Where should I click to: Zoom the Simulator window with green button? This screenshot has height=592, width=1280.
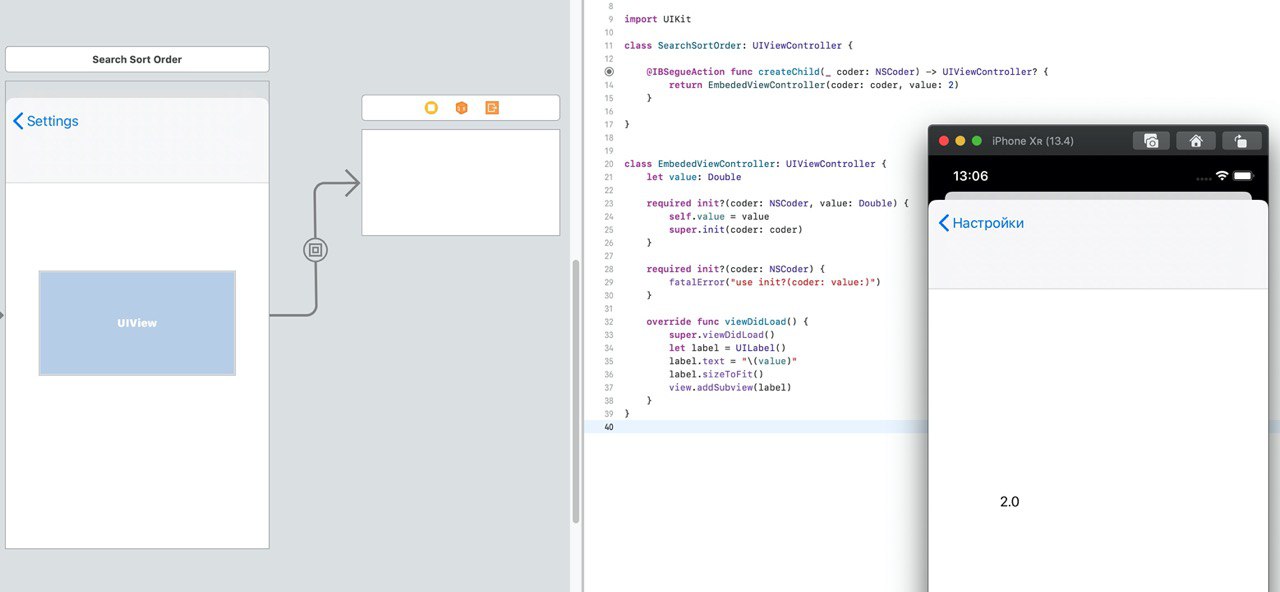coord(977,141)
